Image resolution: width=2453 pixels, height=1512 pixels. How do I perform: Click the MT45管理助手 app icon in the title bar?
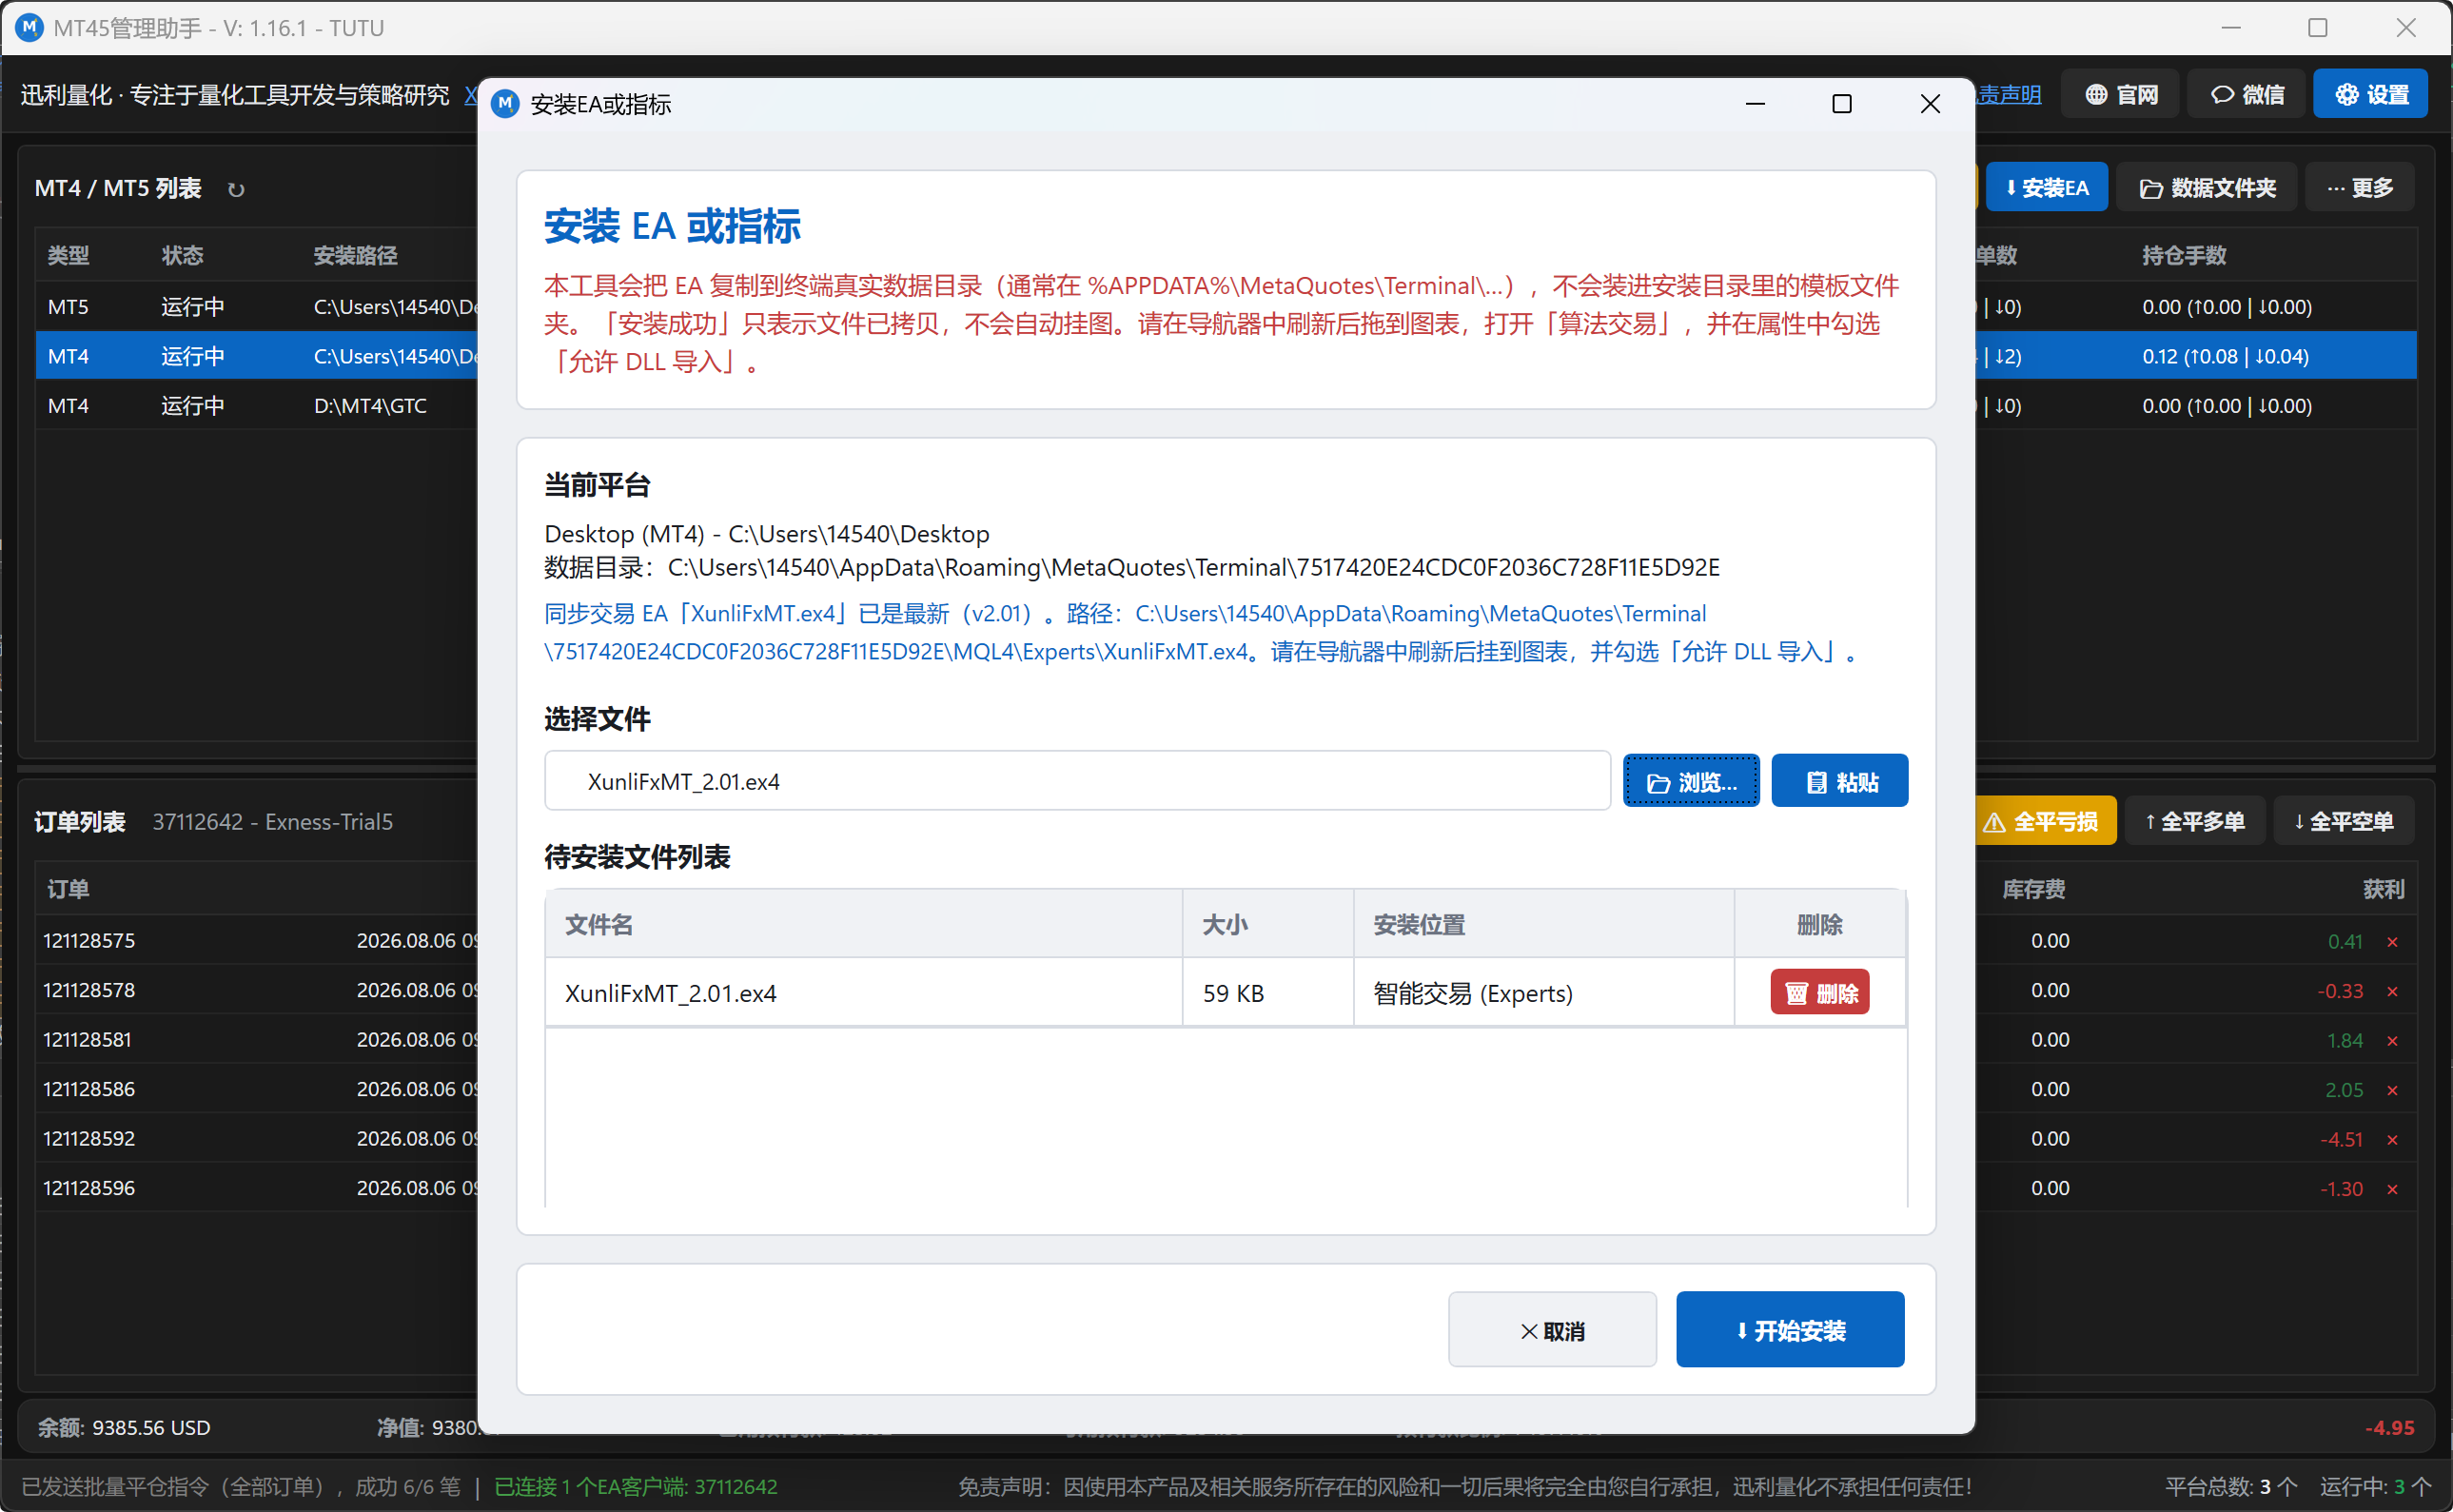tap(29, 27)
